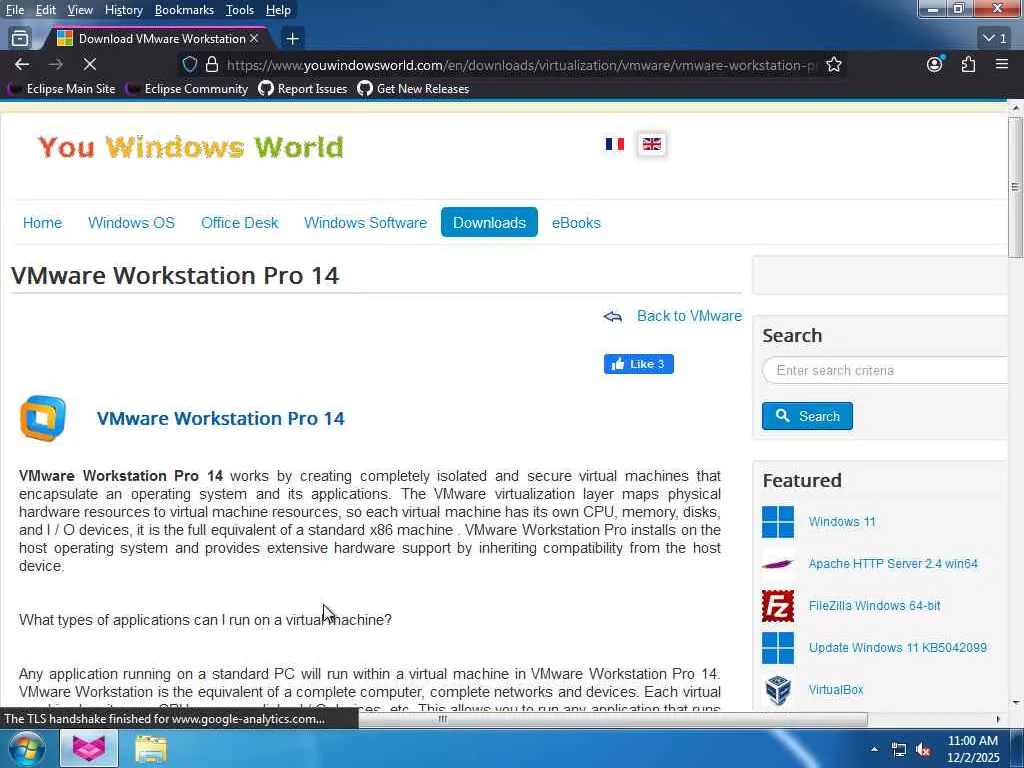Image resolution: width=1024 pixels, height=768 pixels.
Task: View site security via padlock icon
Action: pyautogui.click(x=212, y=64)
